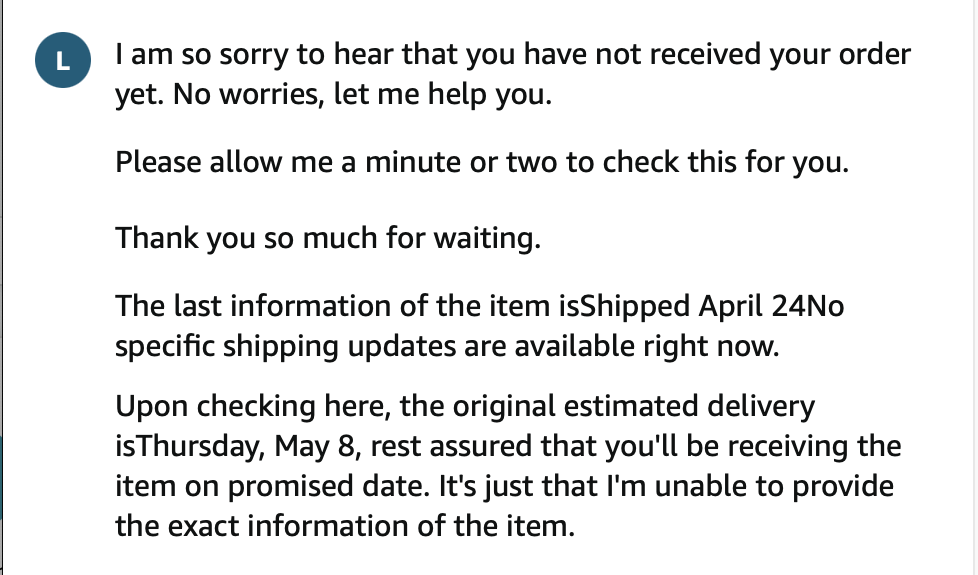Click the final line "the exact information of the item."
This screenshot has height=575, width=978.
point(345,526)
